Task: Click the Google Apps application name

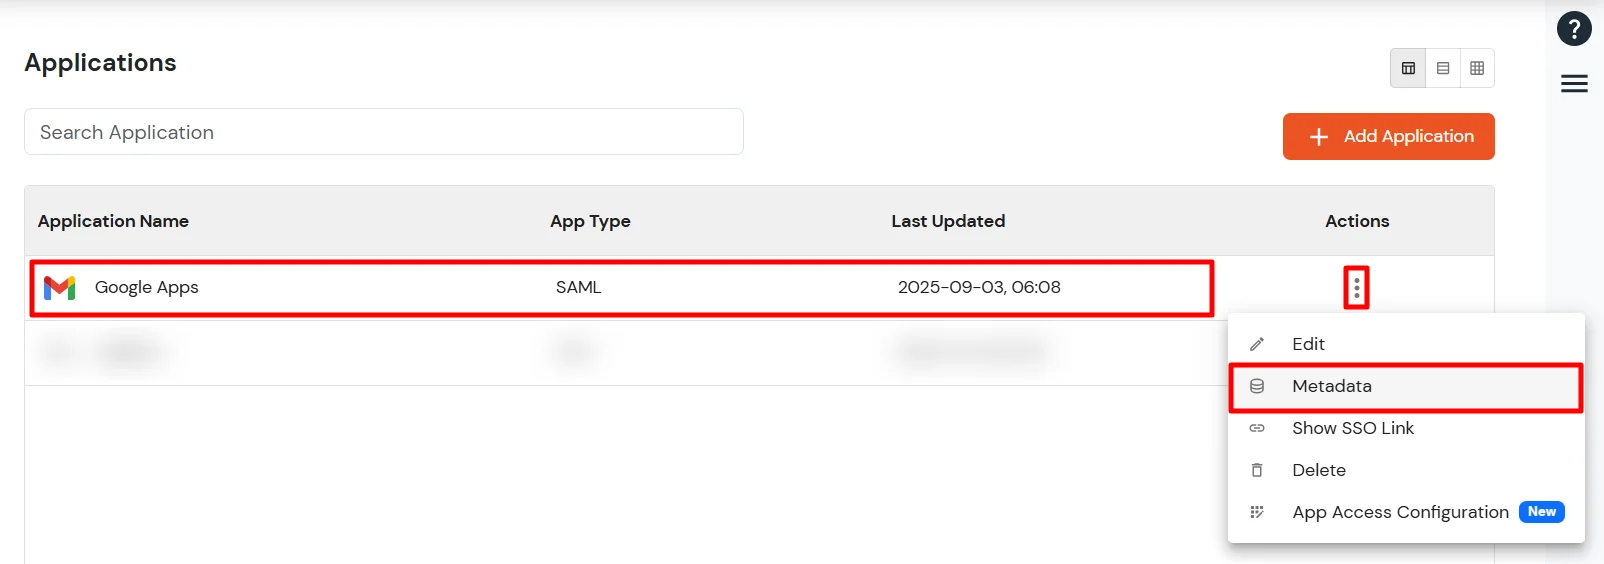Action: 147,288
